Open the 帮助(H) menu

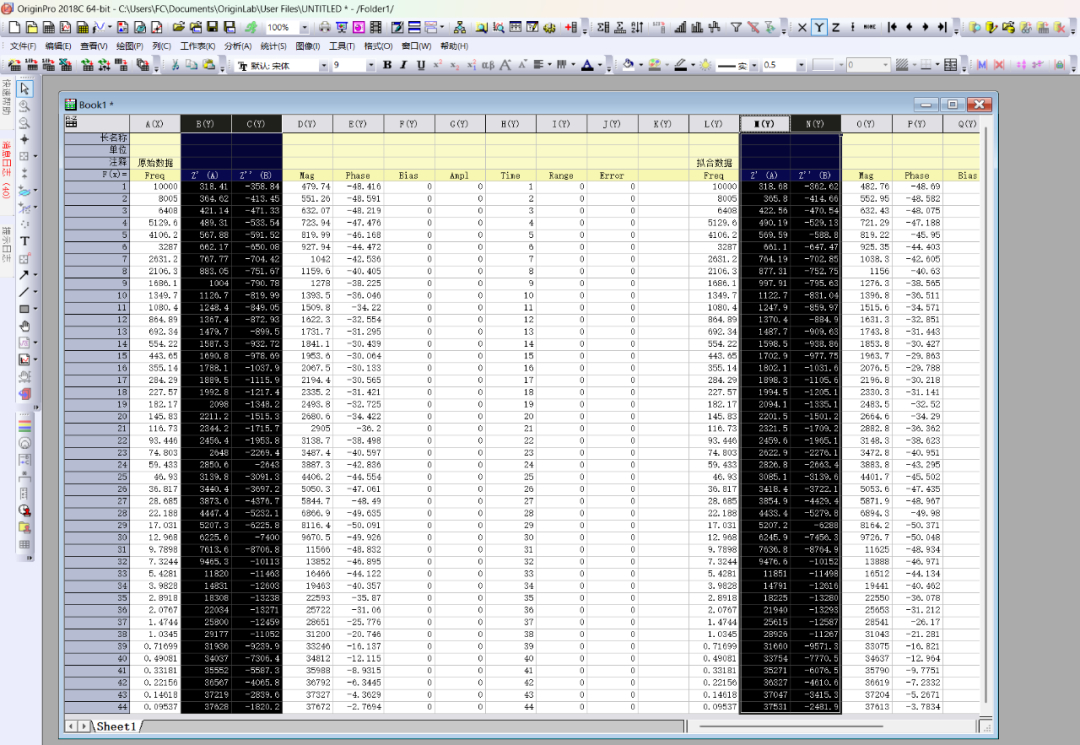pos(454,46)
